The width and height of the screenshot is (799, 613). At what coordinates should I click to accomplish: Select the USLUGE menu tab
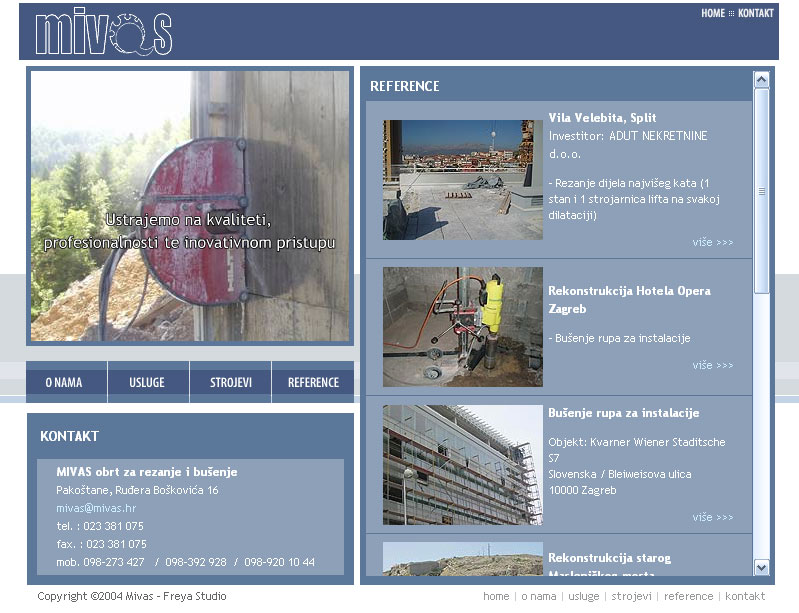tap(147, 382)
